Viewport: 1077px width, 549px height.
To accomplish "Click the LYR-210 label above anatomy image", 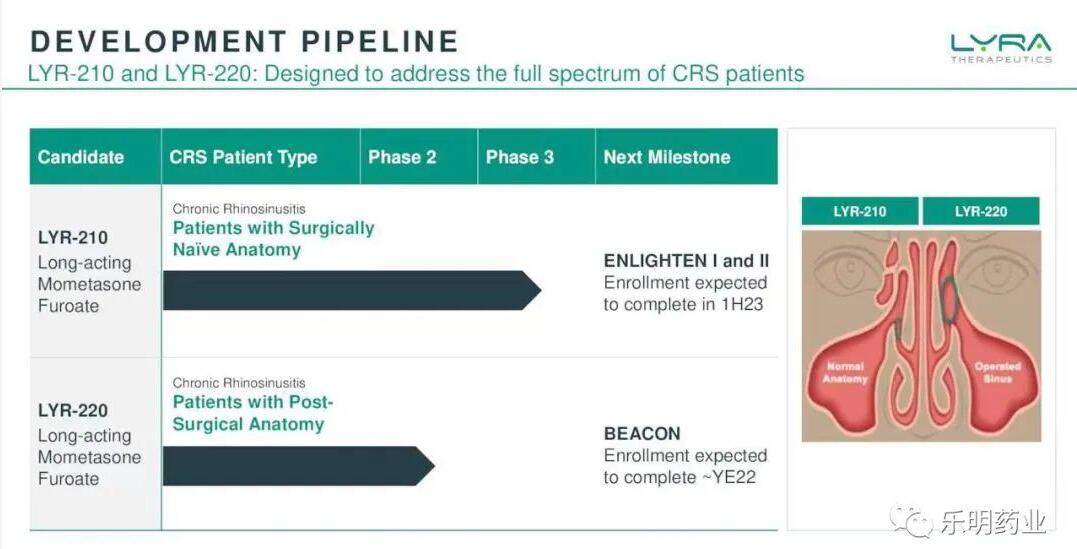I will click(x=860, y=211).
